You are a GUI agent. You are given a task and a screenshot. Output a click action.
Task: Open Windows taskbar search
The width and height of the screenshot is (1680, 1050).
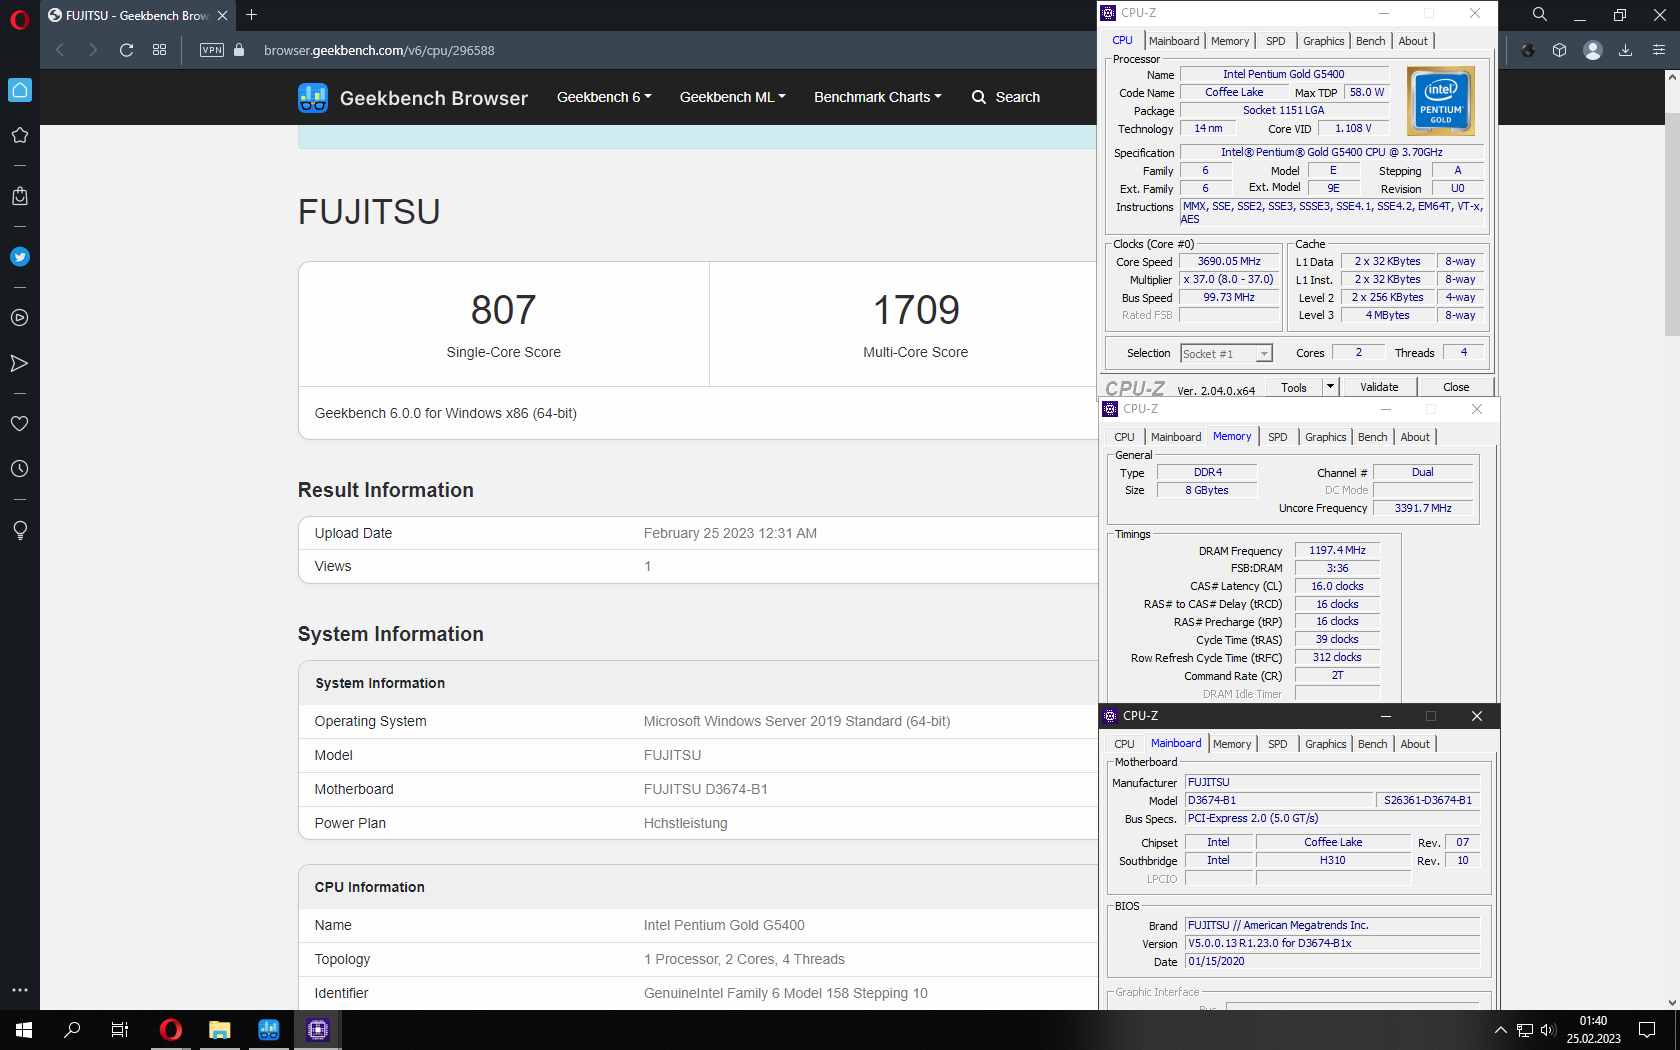(x=72, y=1030)
